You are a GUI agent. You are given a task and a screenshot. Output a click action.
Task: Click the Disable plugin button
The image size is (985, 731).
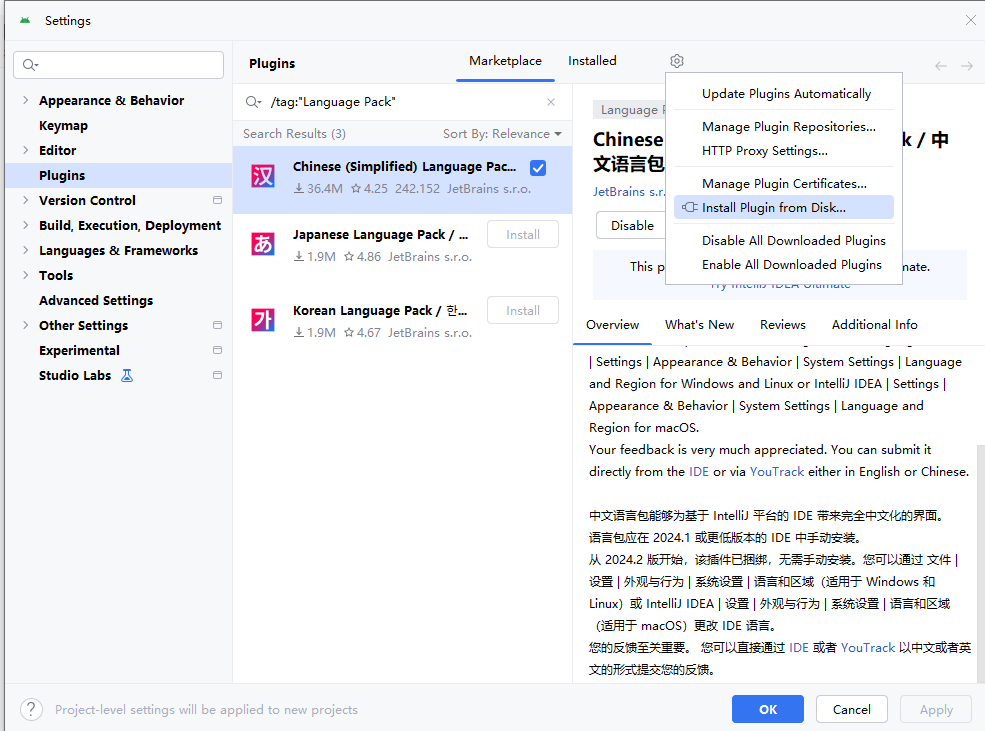click(631, 225)
